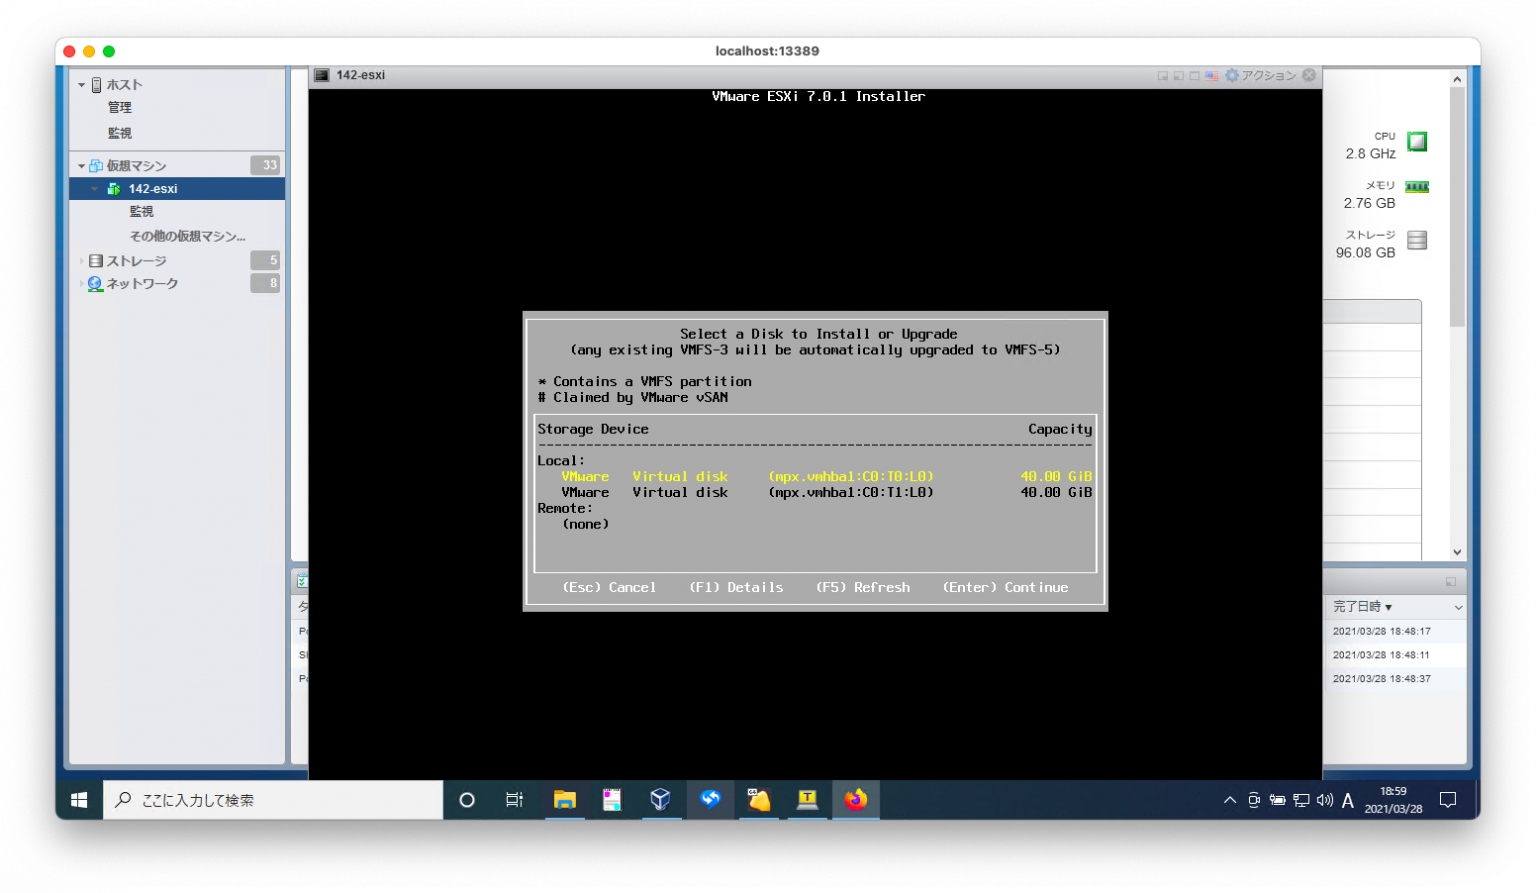Expand the ネットワーク tree node

[82, 284]
